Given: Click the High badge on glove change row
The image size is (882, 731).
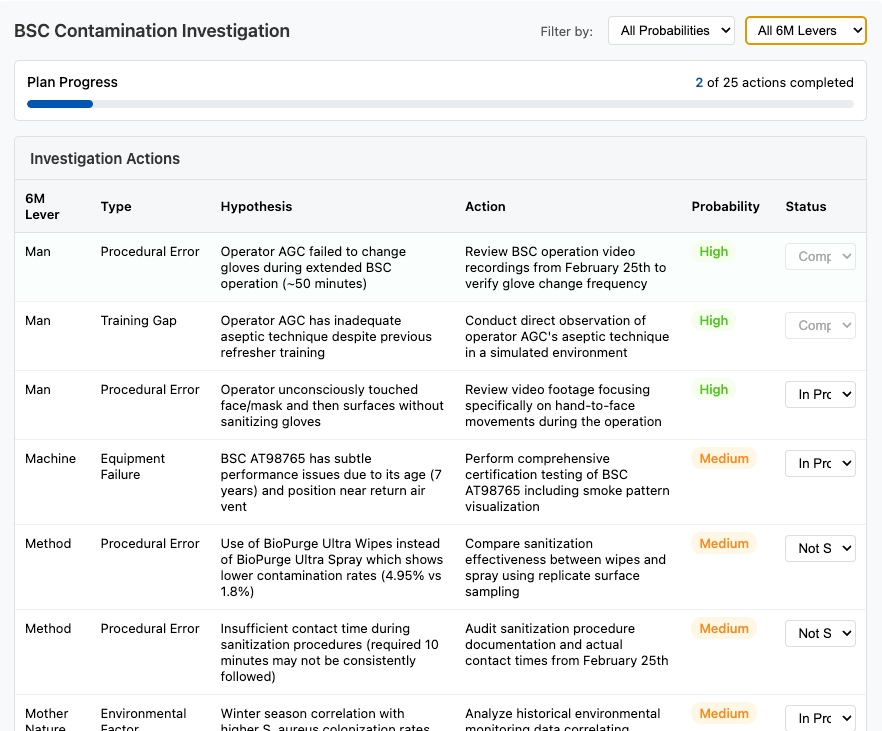Looking at the screenshot, I should tap(713, 252).
